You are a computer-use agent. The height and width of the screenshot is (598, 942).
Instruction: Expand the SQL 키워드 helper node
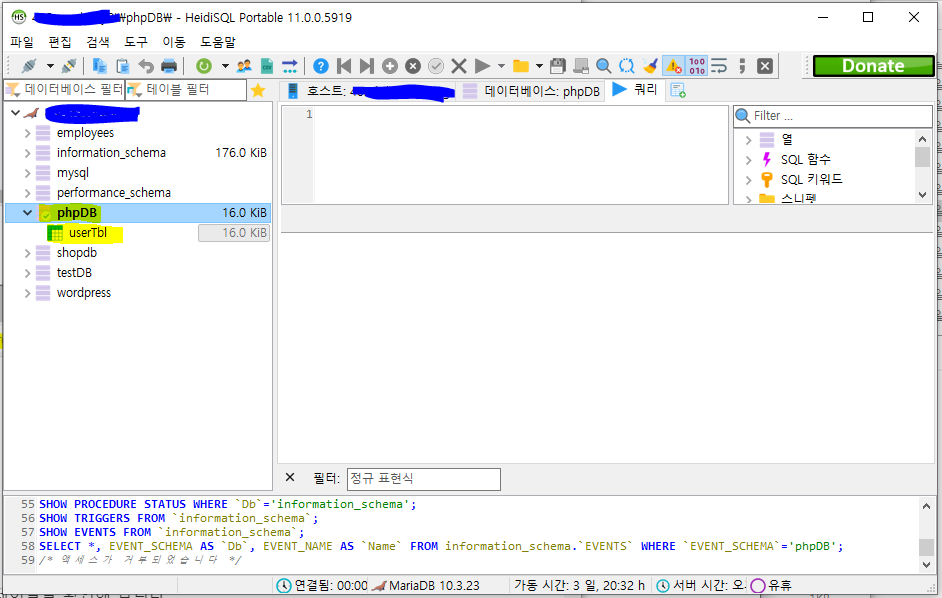click(749, 180)
